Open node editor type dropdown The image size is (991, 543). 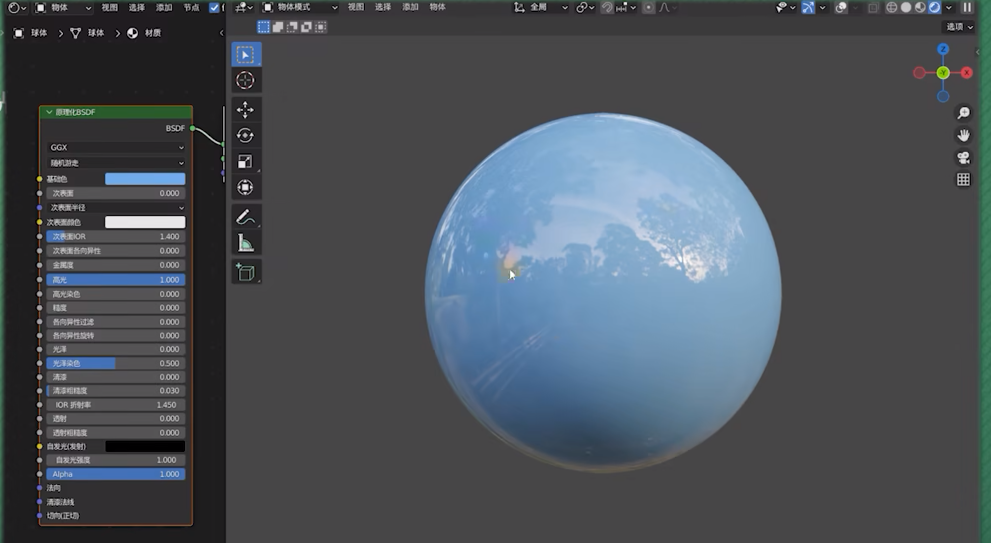click(16, 8)
